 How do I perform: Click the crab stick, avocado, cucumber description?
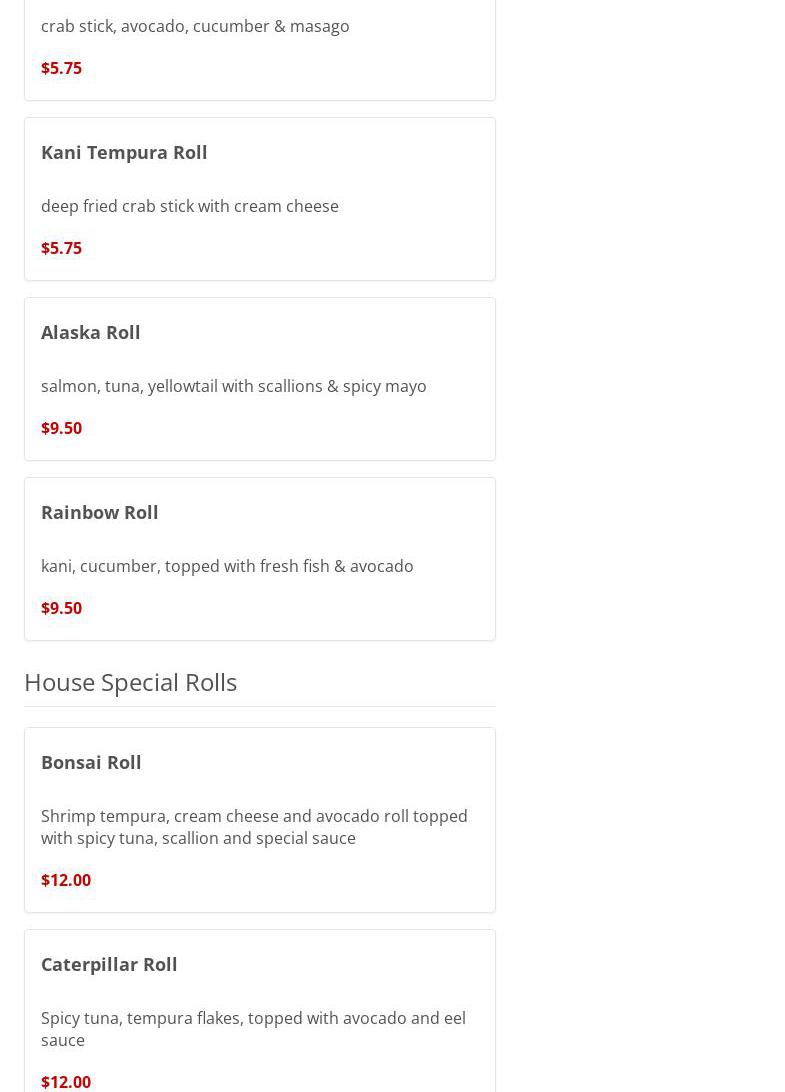195,26
